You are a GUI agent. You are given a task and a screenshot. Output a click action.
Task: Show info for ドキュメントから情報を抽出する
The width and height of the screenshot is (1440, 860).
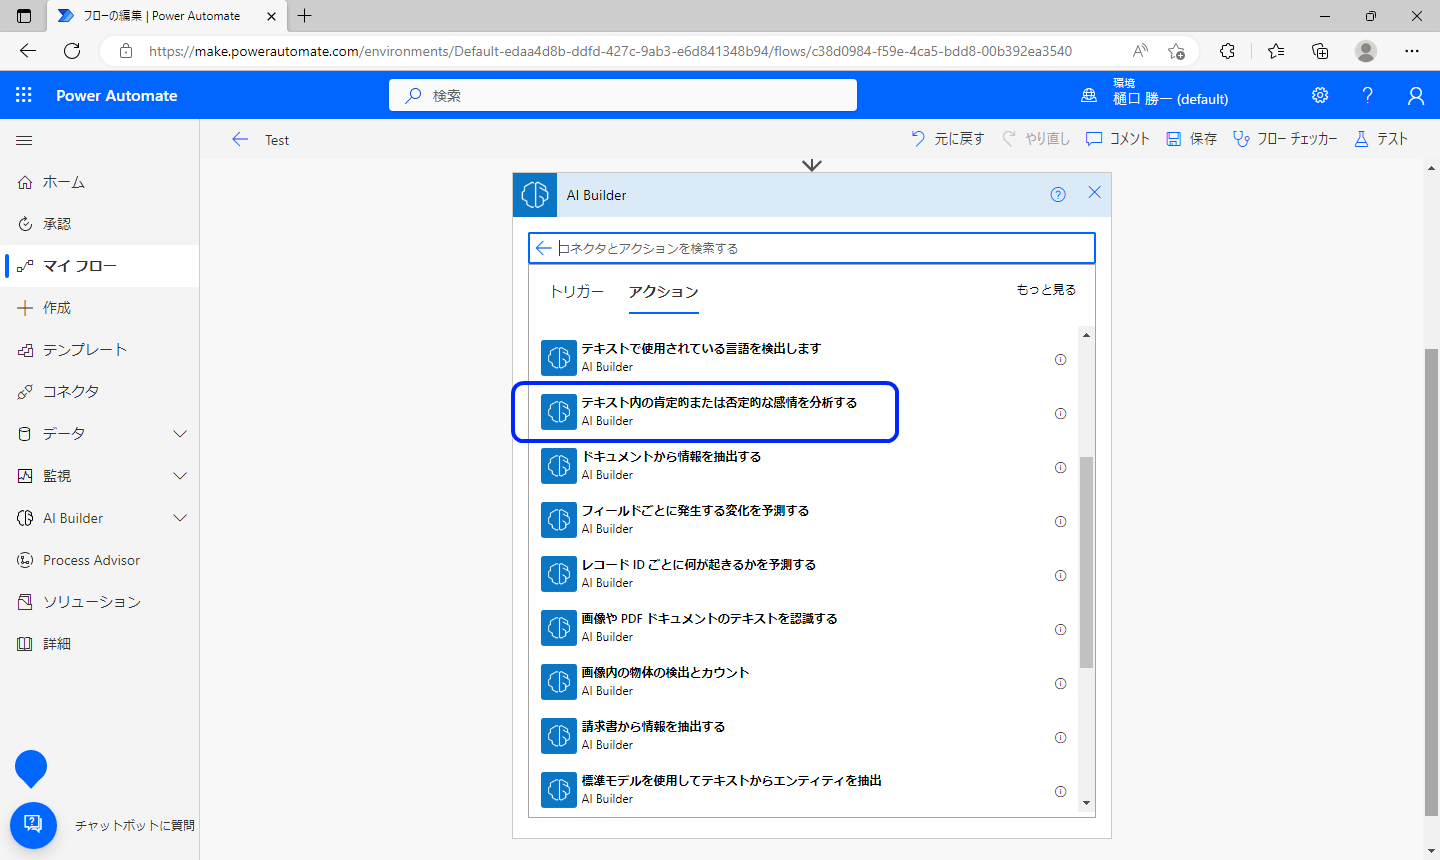click(1060, 467)
